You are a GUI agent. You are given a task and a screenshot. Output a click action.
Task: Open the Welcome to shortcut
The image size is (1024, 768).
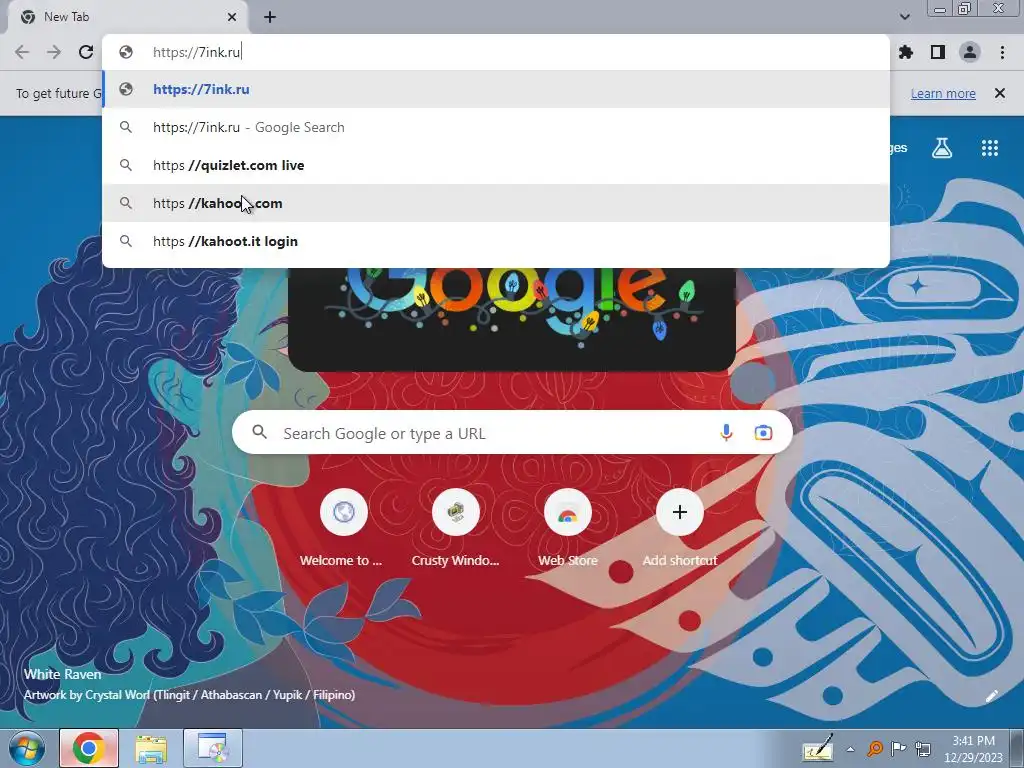(344, 512)
